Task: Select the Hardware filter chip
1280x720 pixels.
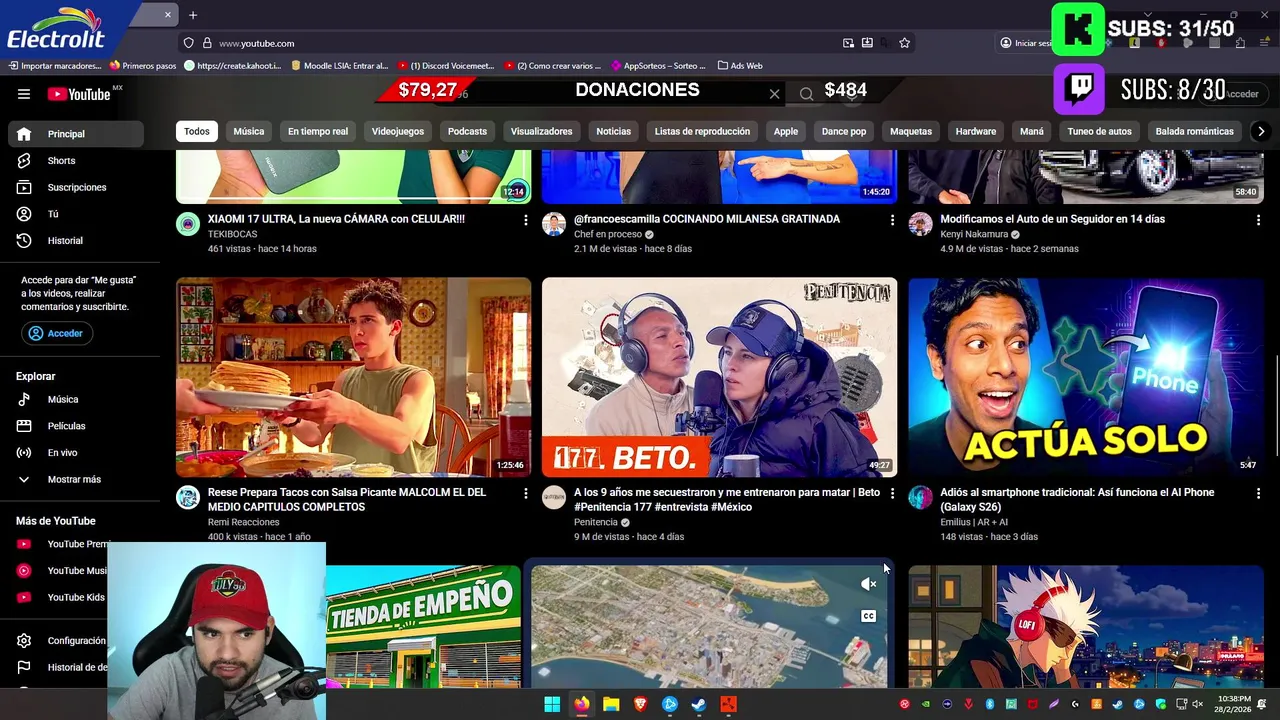Action: [976, 131]
